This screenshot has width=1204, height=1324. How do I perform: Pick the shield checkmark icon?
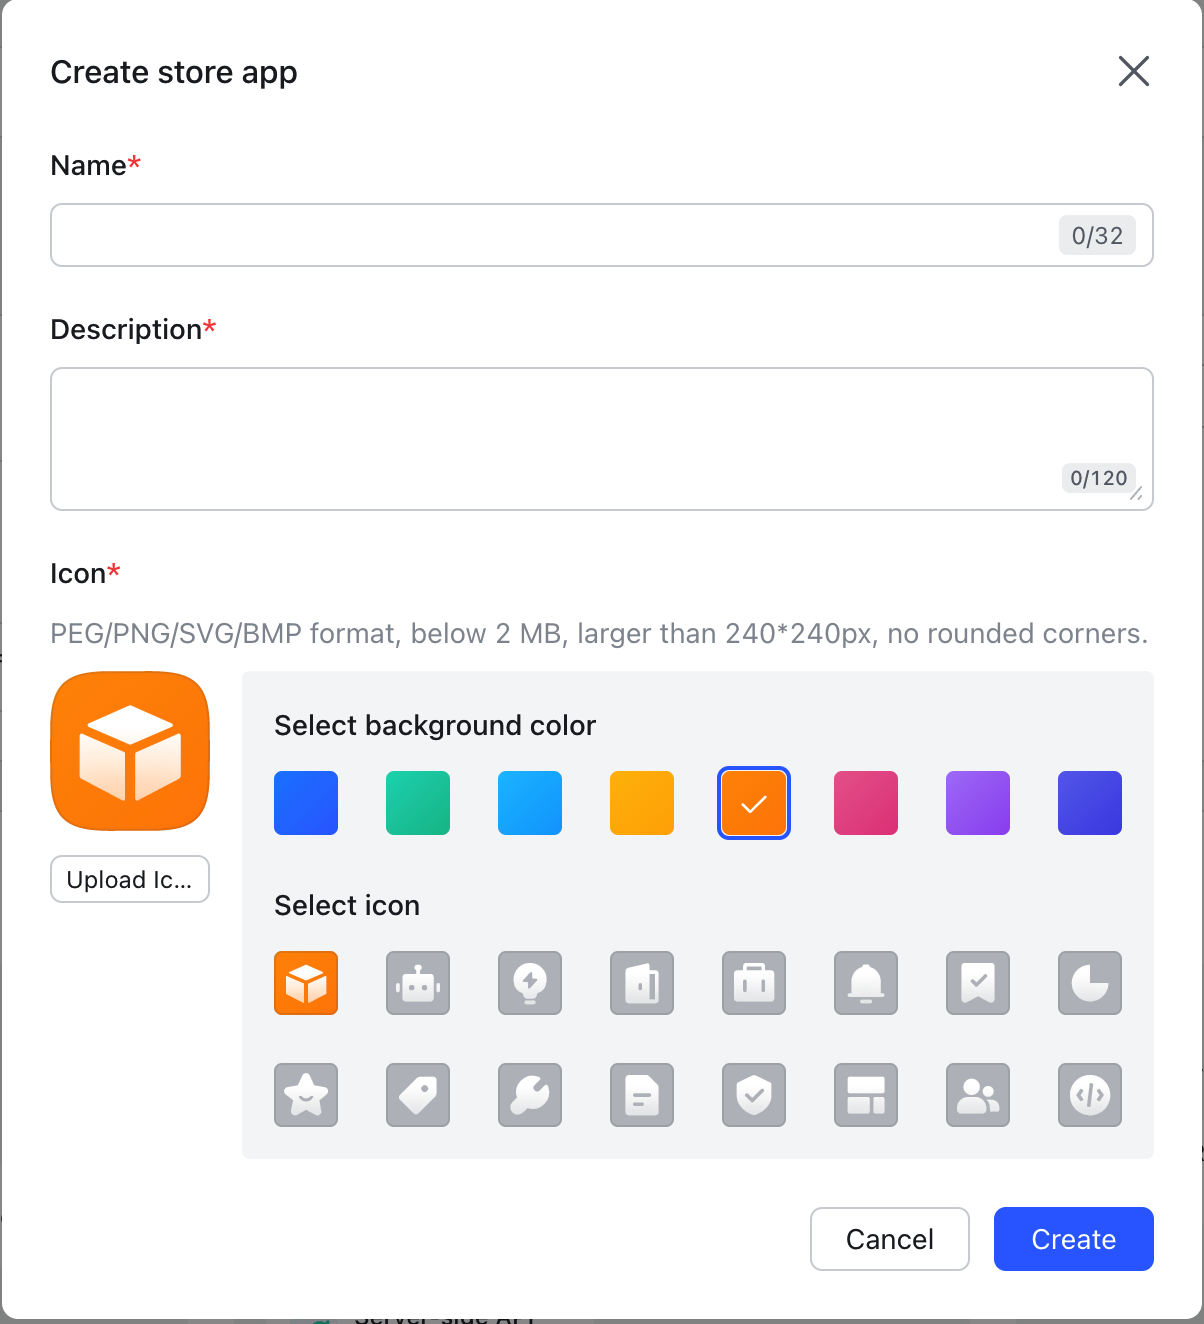pos(754,1095)
